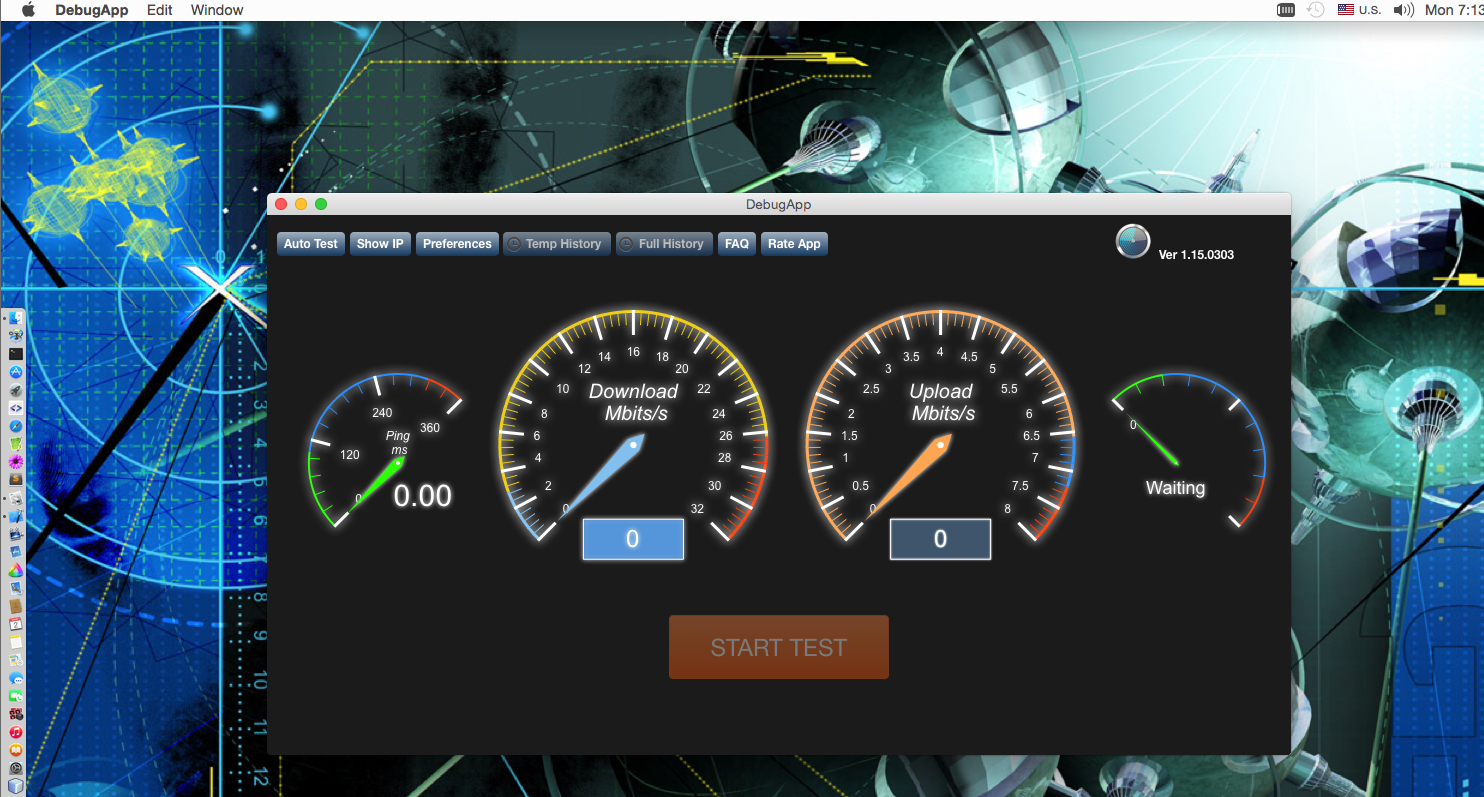Open the FAQ button
Image resolution: width=1484 pixels, height=797 pixels.
tap(737, 244)
